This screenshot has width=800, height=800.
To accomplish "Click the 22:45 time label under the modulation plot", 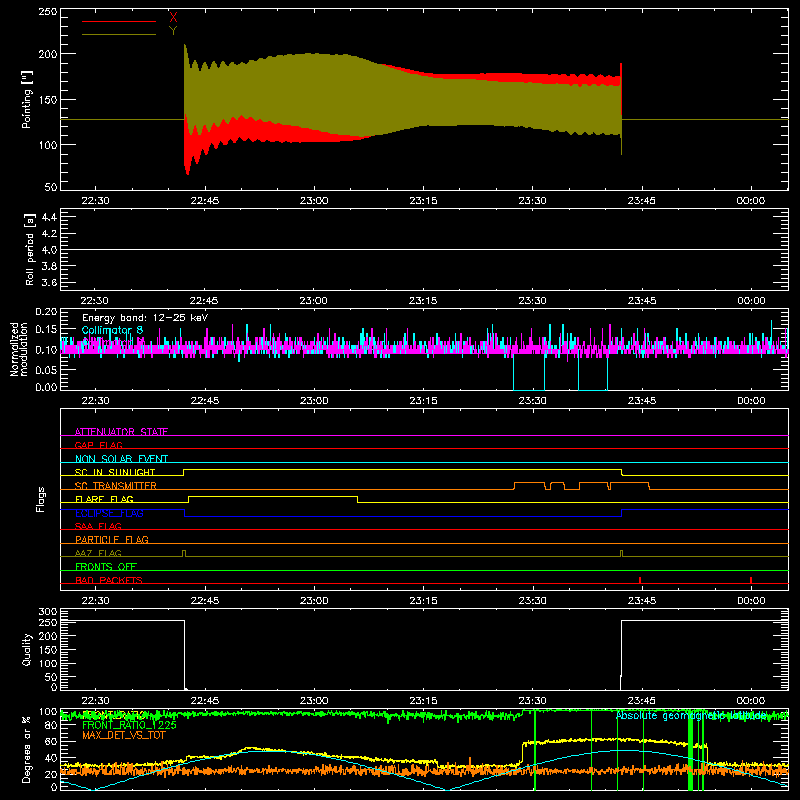I will [x=205, y=401].
